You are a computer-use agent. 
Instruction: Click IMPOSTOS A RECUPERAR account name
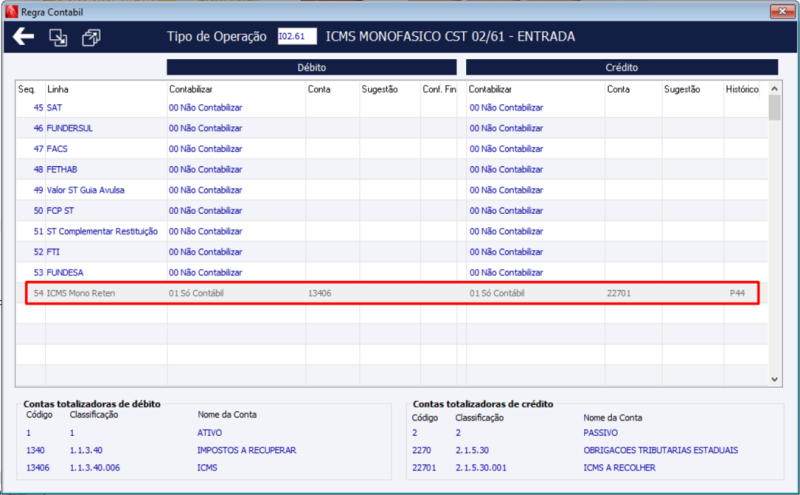click(x=246, y=450)
